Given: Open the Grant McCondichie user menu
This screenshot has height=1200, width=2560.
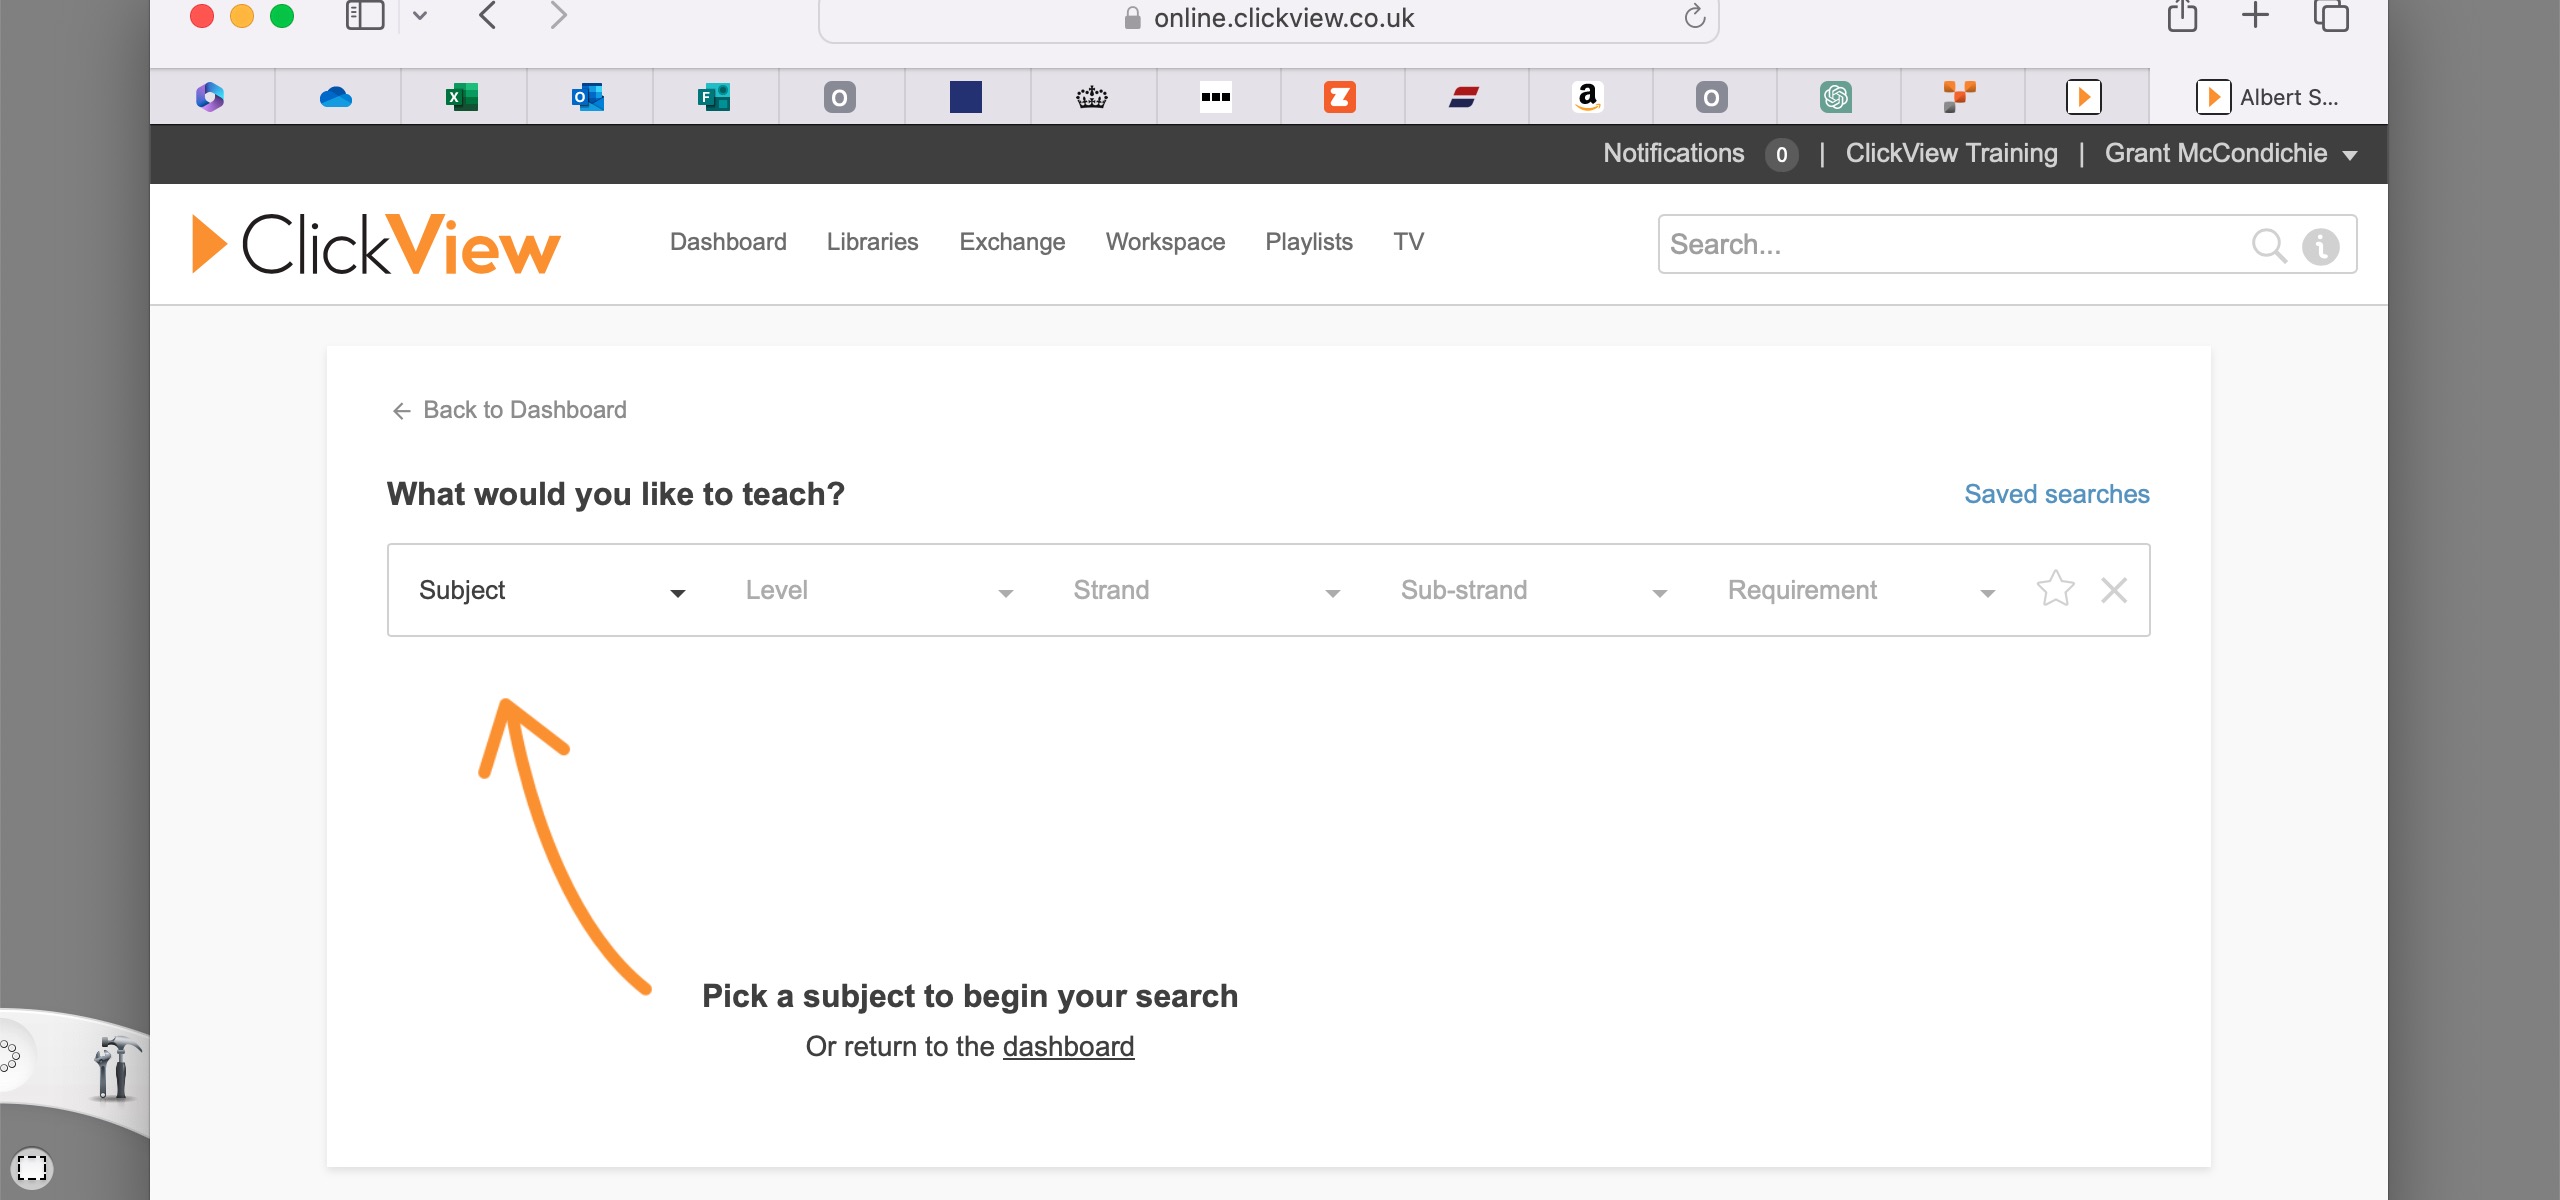Looking at the screenshot, I should pos(2230,153).
